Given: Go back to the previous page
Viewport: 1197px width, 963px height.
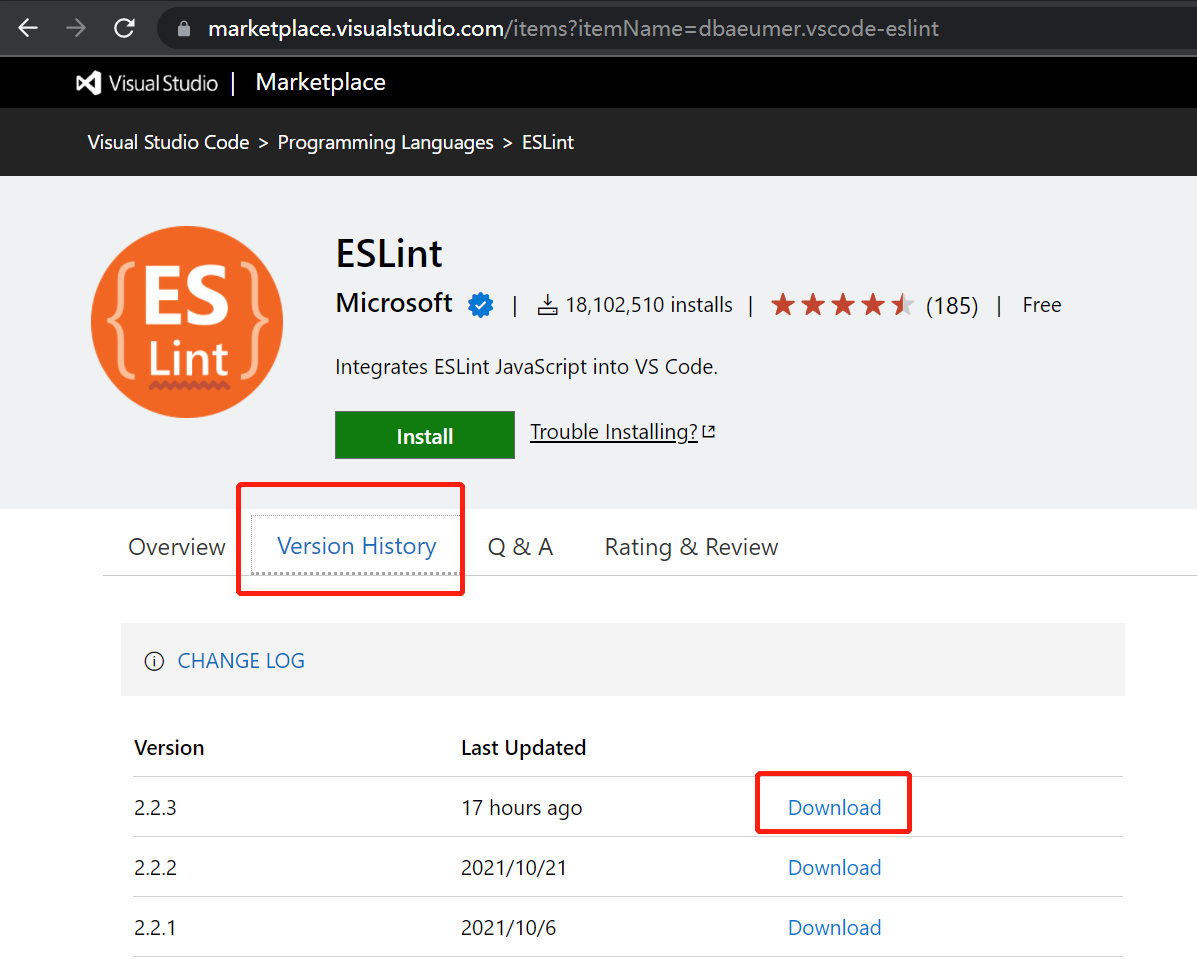Looking at the screenshot, I should click(27, 28).
